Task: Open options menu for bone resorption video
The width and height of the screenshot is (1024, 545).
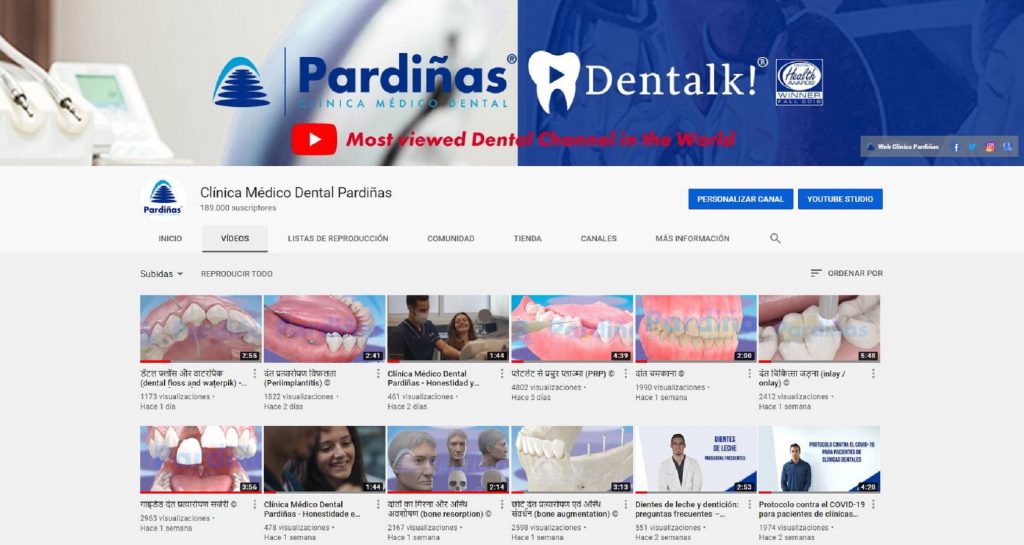Action: (x=502, y=505)
